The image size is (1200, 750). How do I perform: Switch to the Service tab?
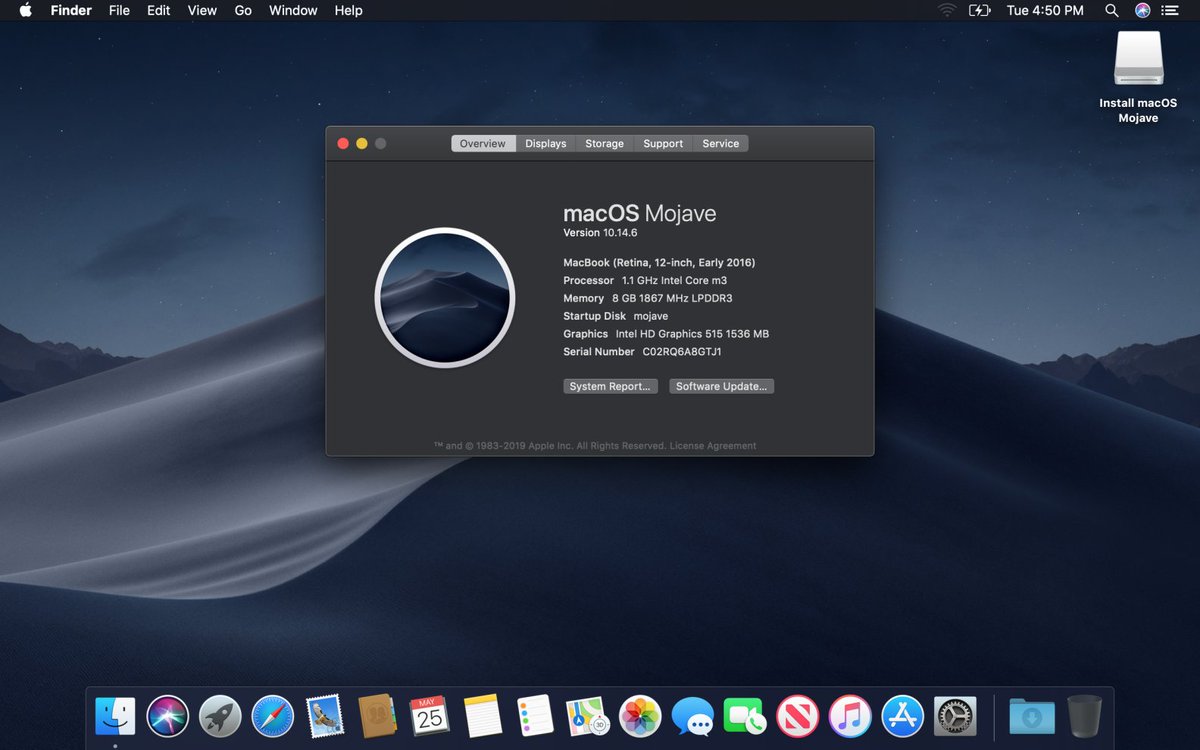721,143
